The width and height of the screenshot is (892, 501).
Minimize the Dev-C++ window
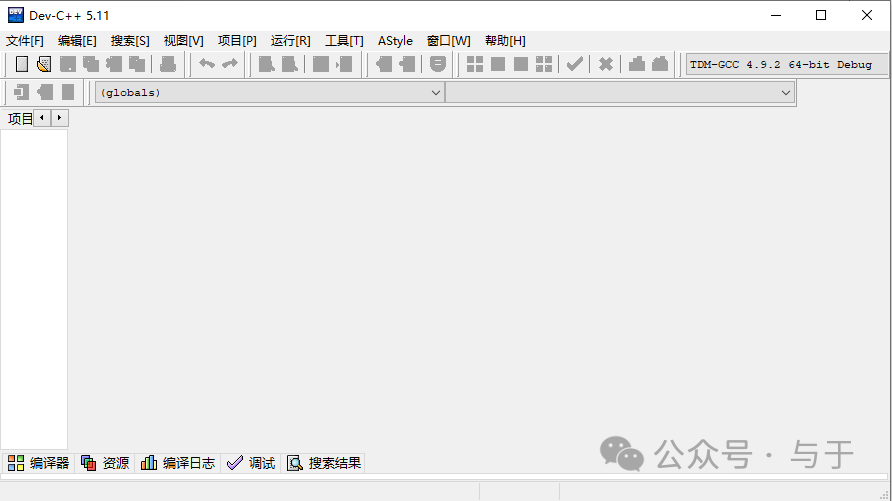(776, 15)
